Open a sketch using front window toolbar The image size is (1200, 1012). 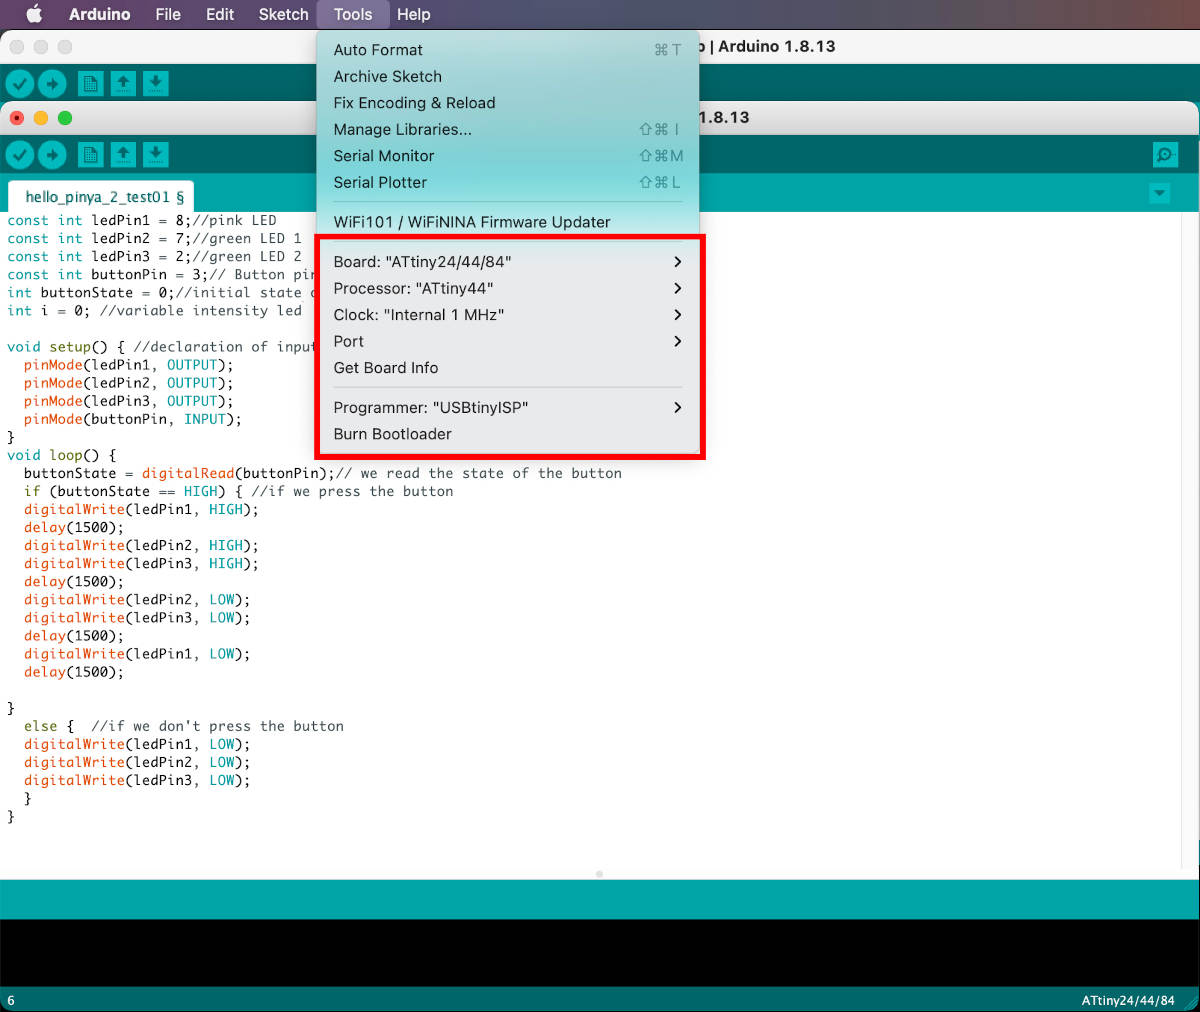tap(123, 154)
